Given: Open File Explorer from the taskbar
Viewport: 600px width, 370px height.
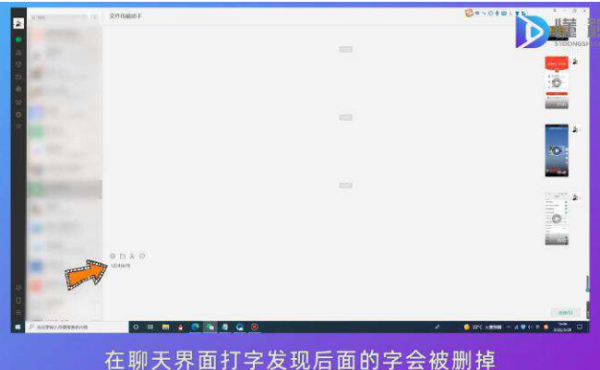Looking at the screenshot, I should pos(165,327).
